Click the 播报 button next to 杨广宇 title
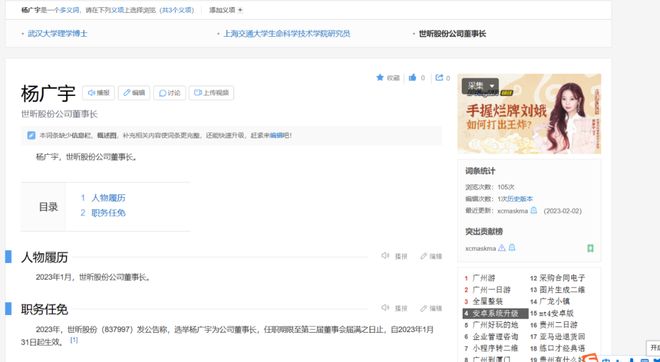This screenshot has width=660, height=362. tap(98, 93)
